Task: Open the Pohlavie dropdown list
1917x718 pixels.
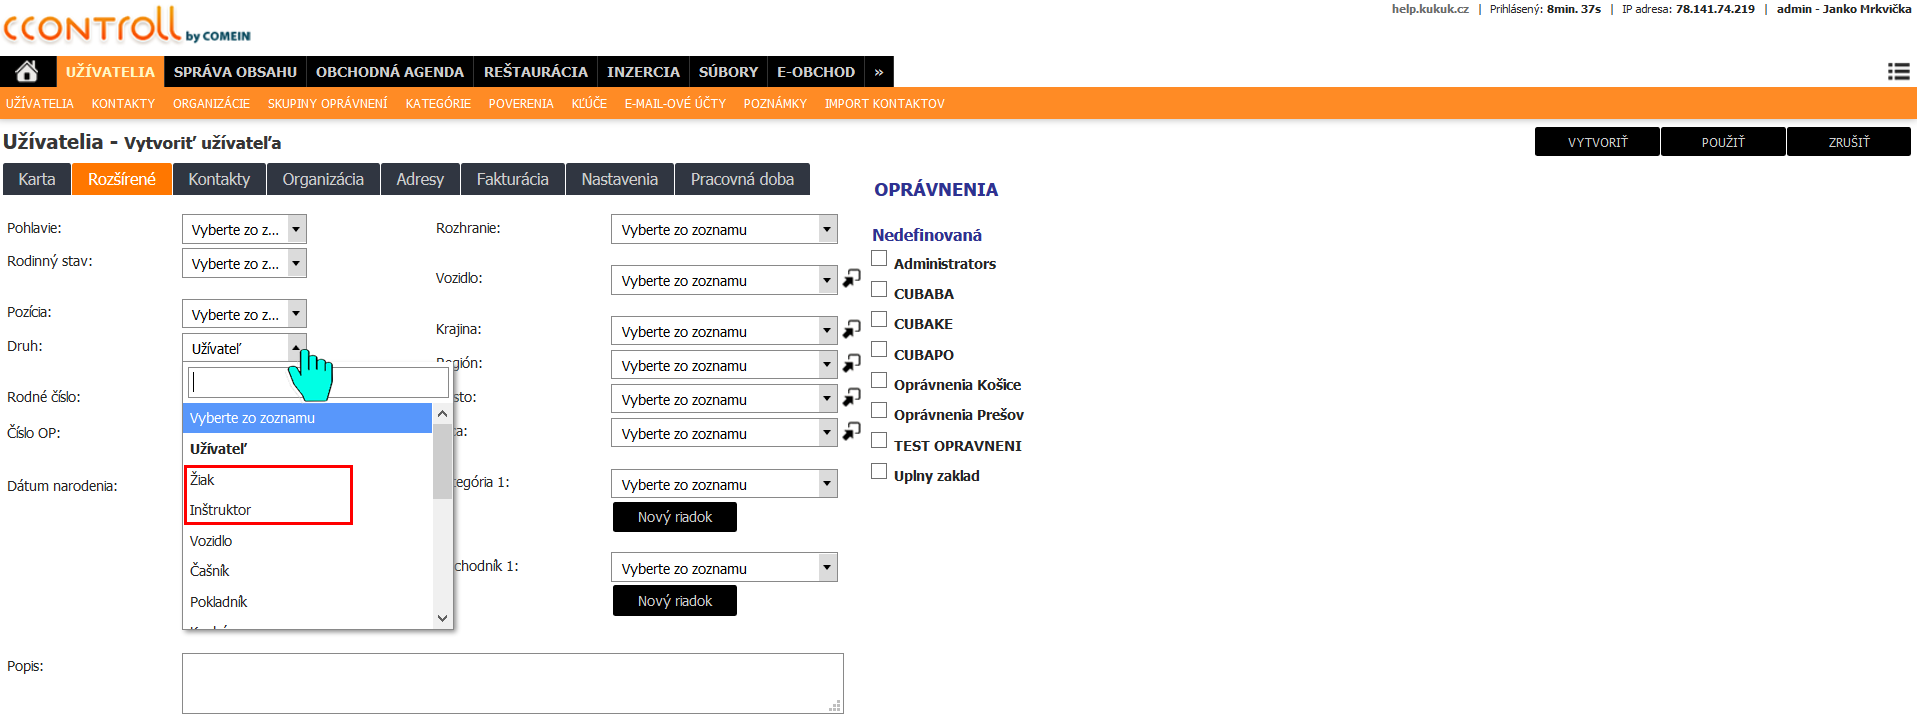Action: point(244,230)
